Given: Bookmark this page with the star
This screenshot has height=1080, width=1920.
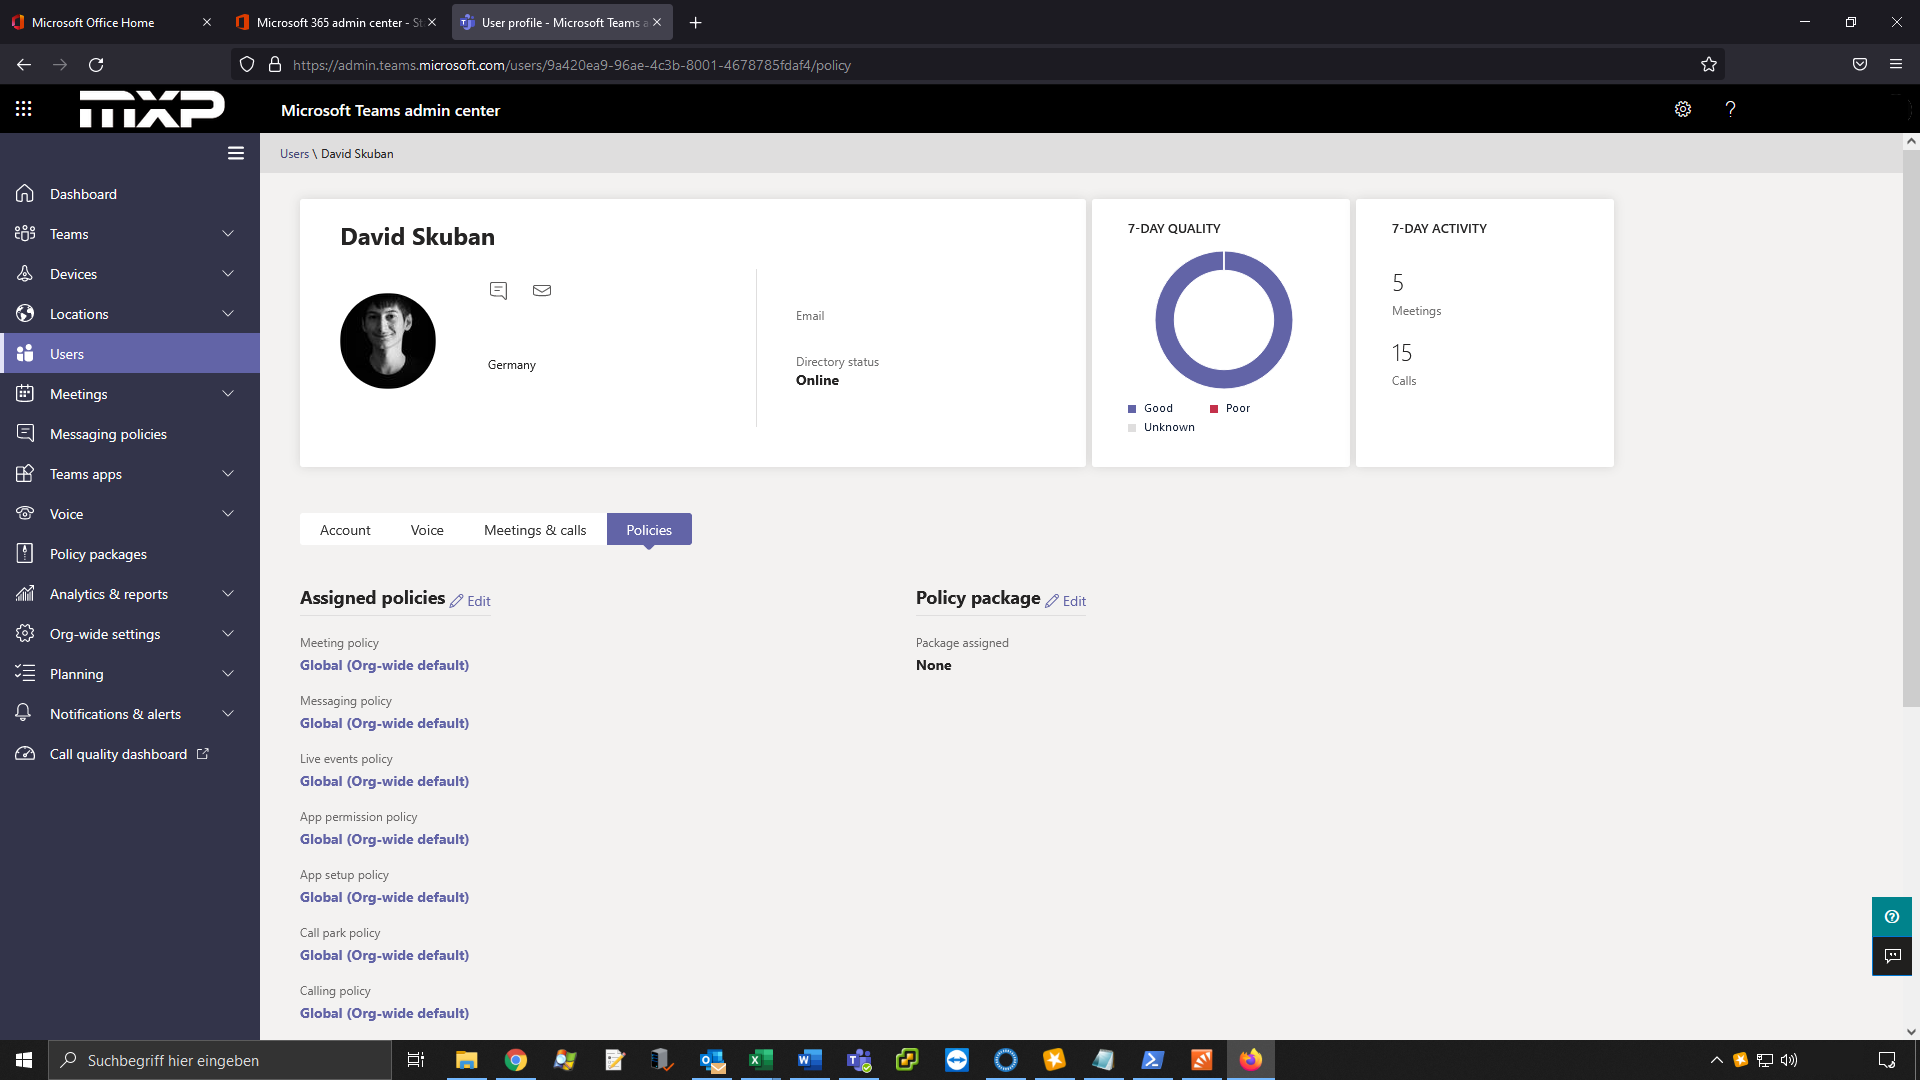Looking at the screenshot, I should click(x=1709, y=65).
